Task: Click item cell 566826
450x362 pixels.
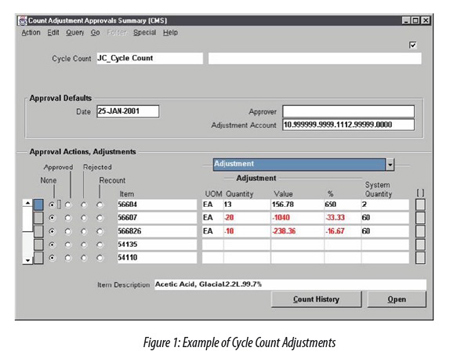Action: click(x=157, y=231)
